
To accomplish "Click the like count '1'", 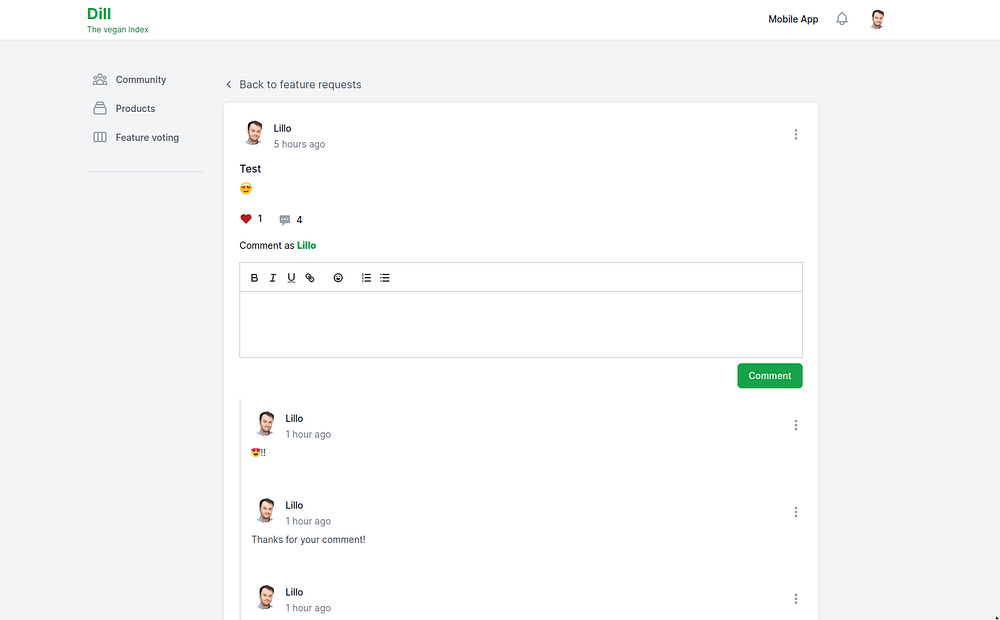I will coord(260,218).
